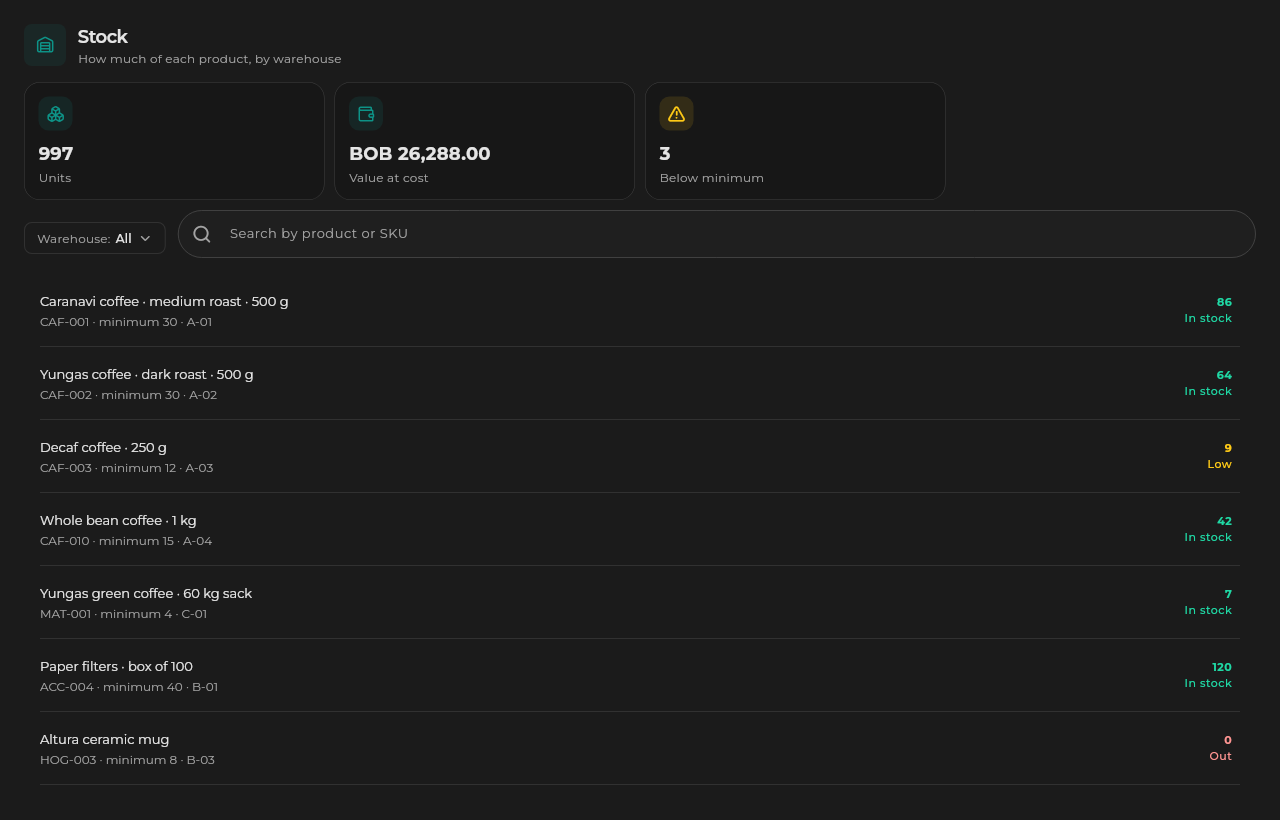This screenshot has width=1280, height=820.
Task: Select the Paper filters box of 100 row
Action: click(x=640, y=675)
